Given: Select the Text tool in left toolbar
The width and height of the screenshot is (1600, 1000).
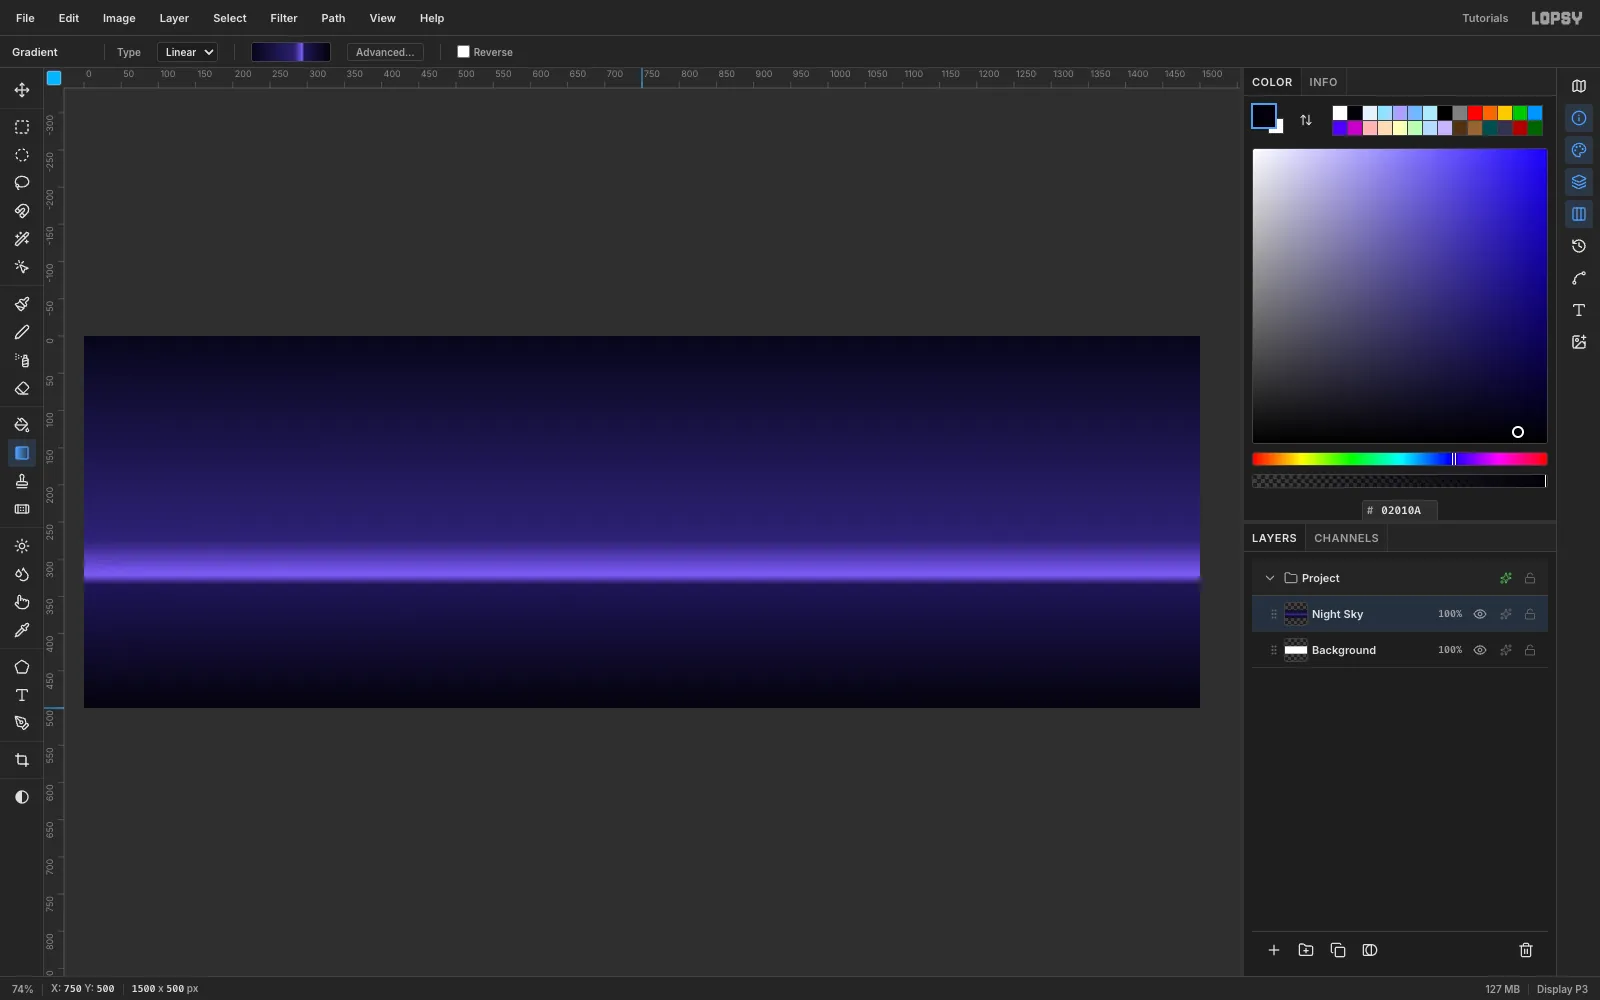Looking at the screenshot, I should point(22,695).
